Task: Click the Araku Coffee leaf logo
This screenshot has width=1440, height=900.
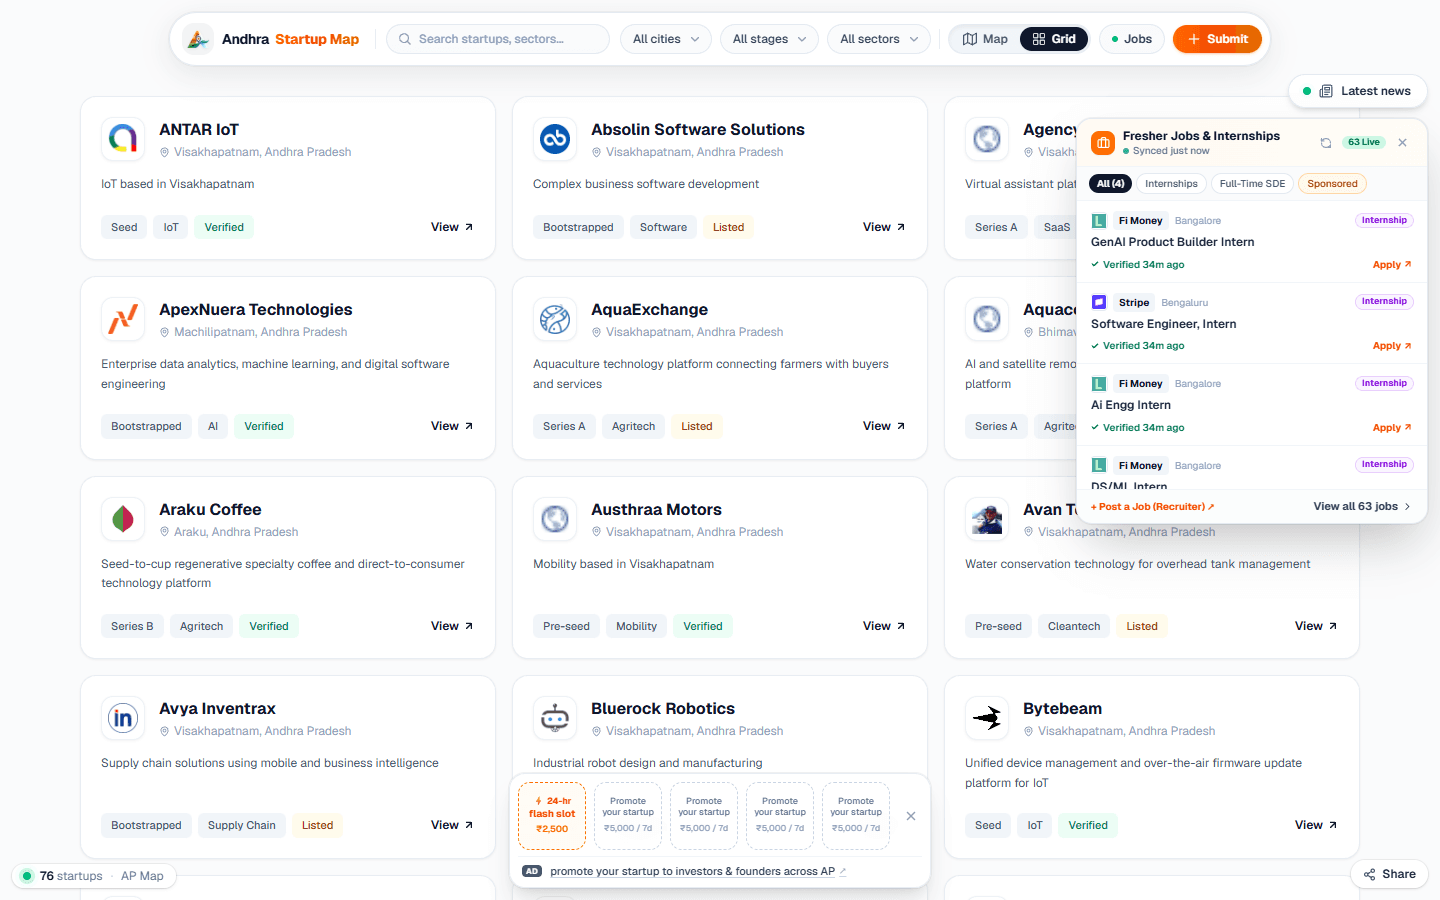Action: pyautogui.click(x=123, y=519)
